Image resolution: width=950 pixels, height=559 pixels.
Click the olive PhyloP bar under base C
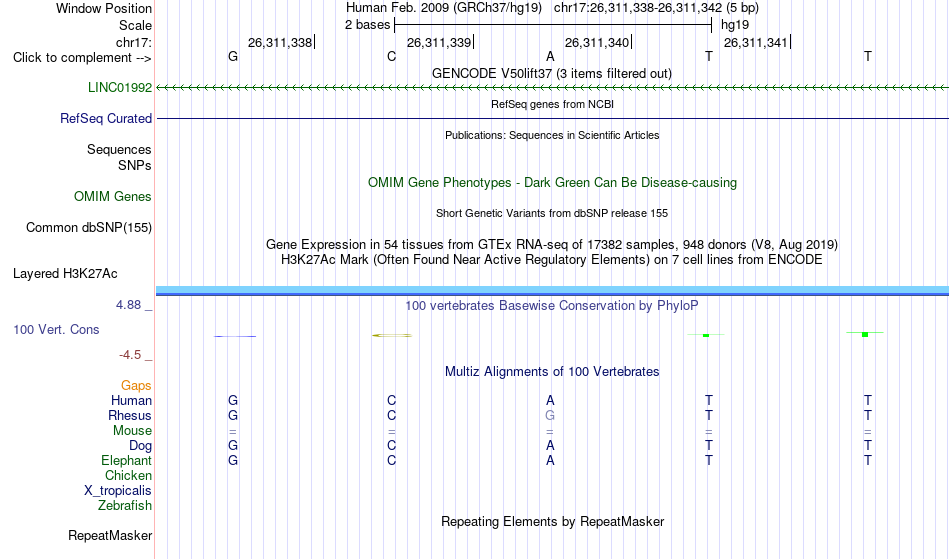[x=392, y=335]
